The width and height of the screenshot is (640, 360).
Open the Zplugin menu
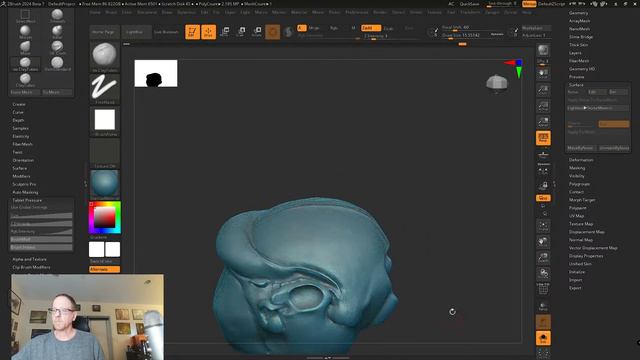click(492, 12)
